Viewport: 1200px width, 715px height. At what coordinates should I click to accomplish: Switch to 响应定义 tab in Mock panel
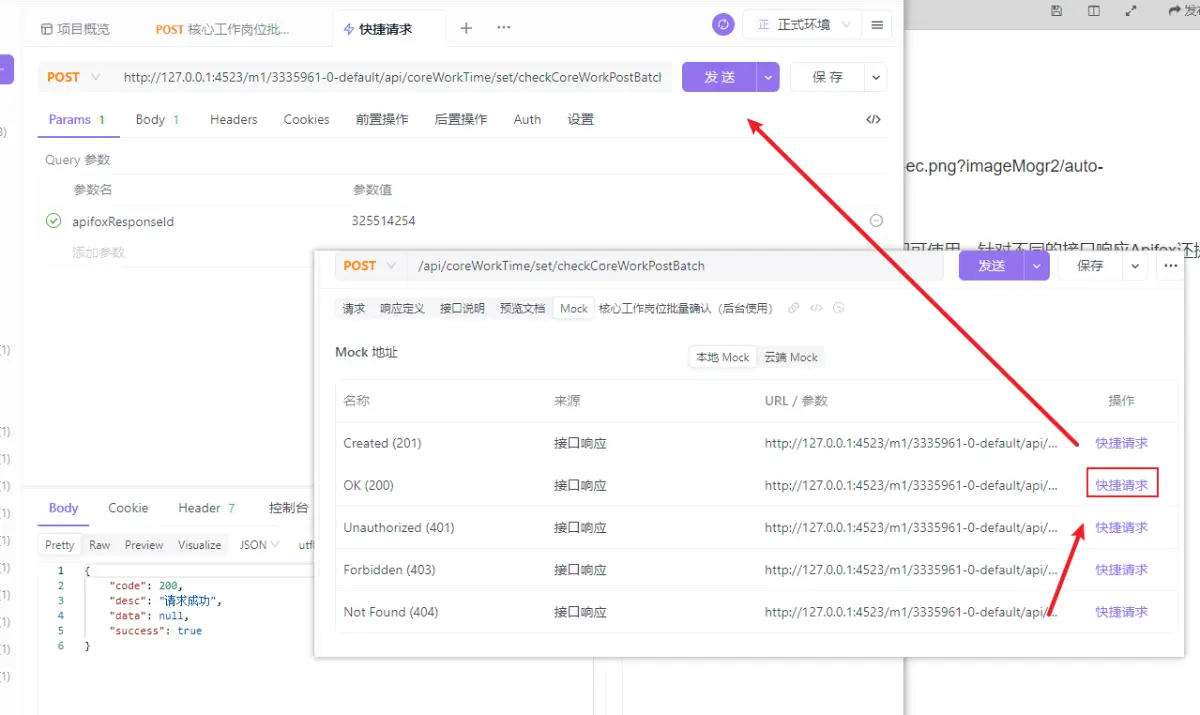402,308
